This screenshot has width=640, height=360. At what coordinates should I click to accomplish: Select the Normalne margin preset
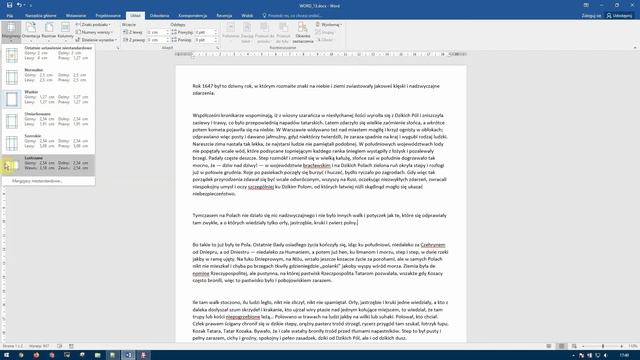tap(49, 76)
